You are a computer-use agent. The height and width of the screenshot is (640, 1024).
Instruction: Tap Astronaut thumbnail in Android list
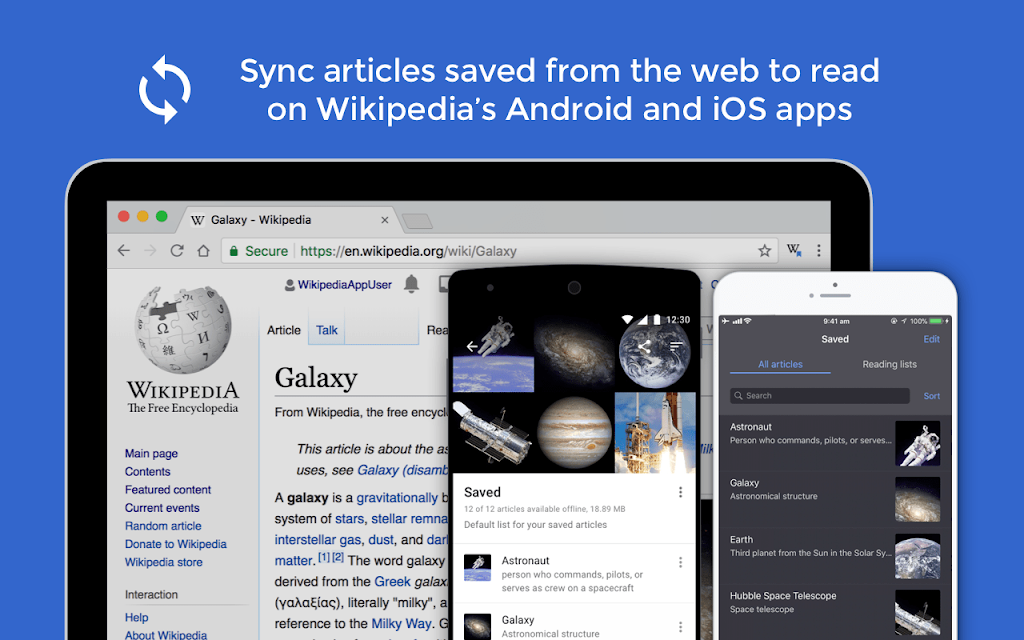[477, 568]
